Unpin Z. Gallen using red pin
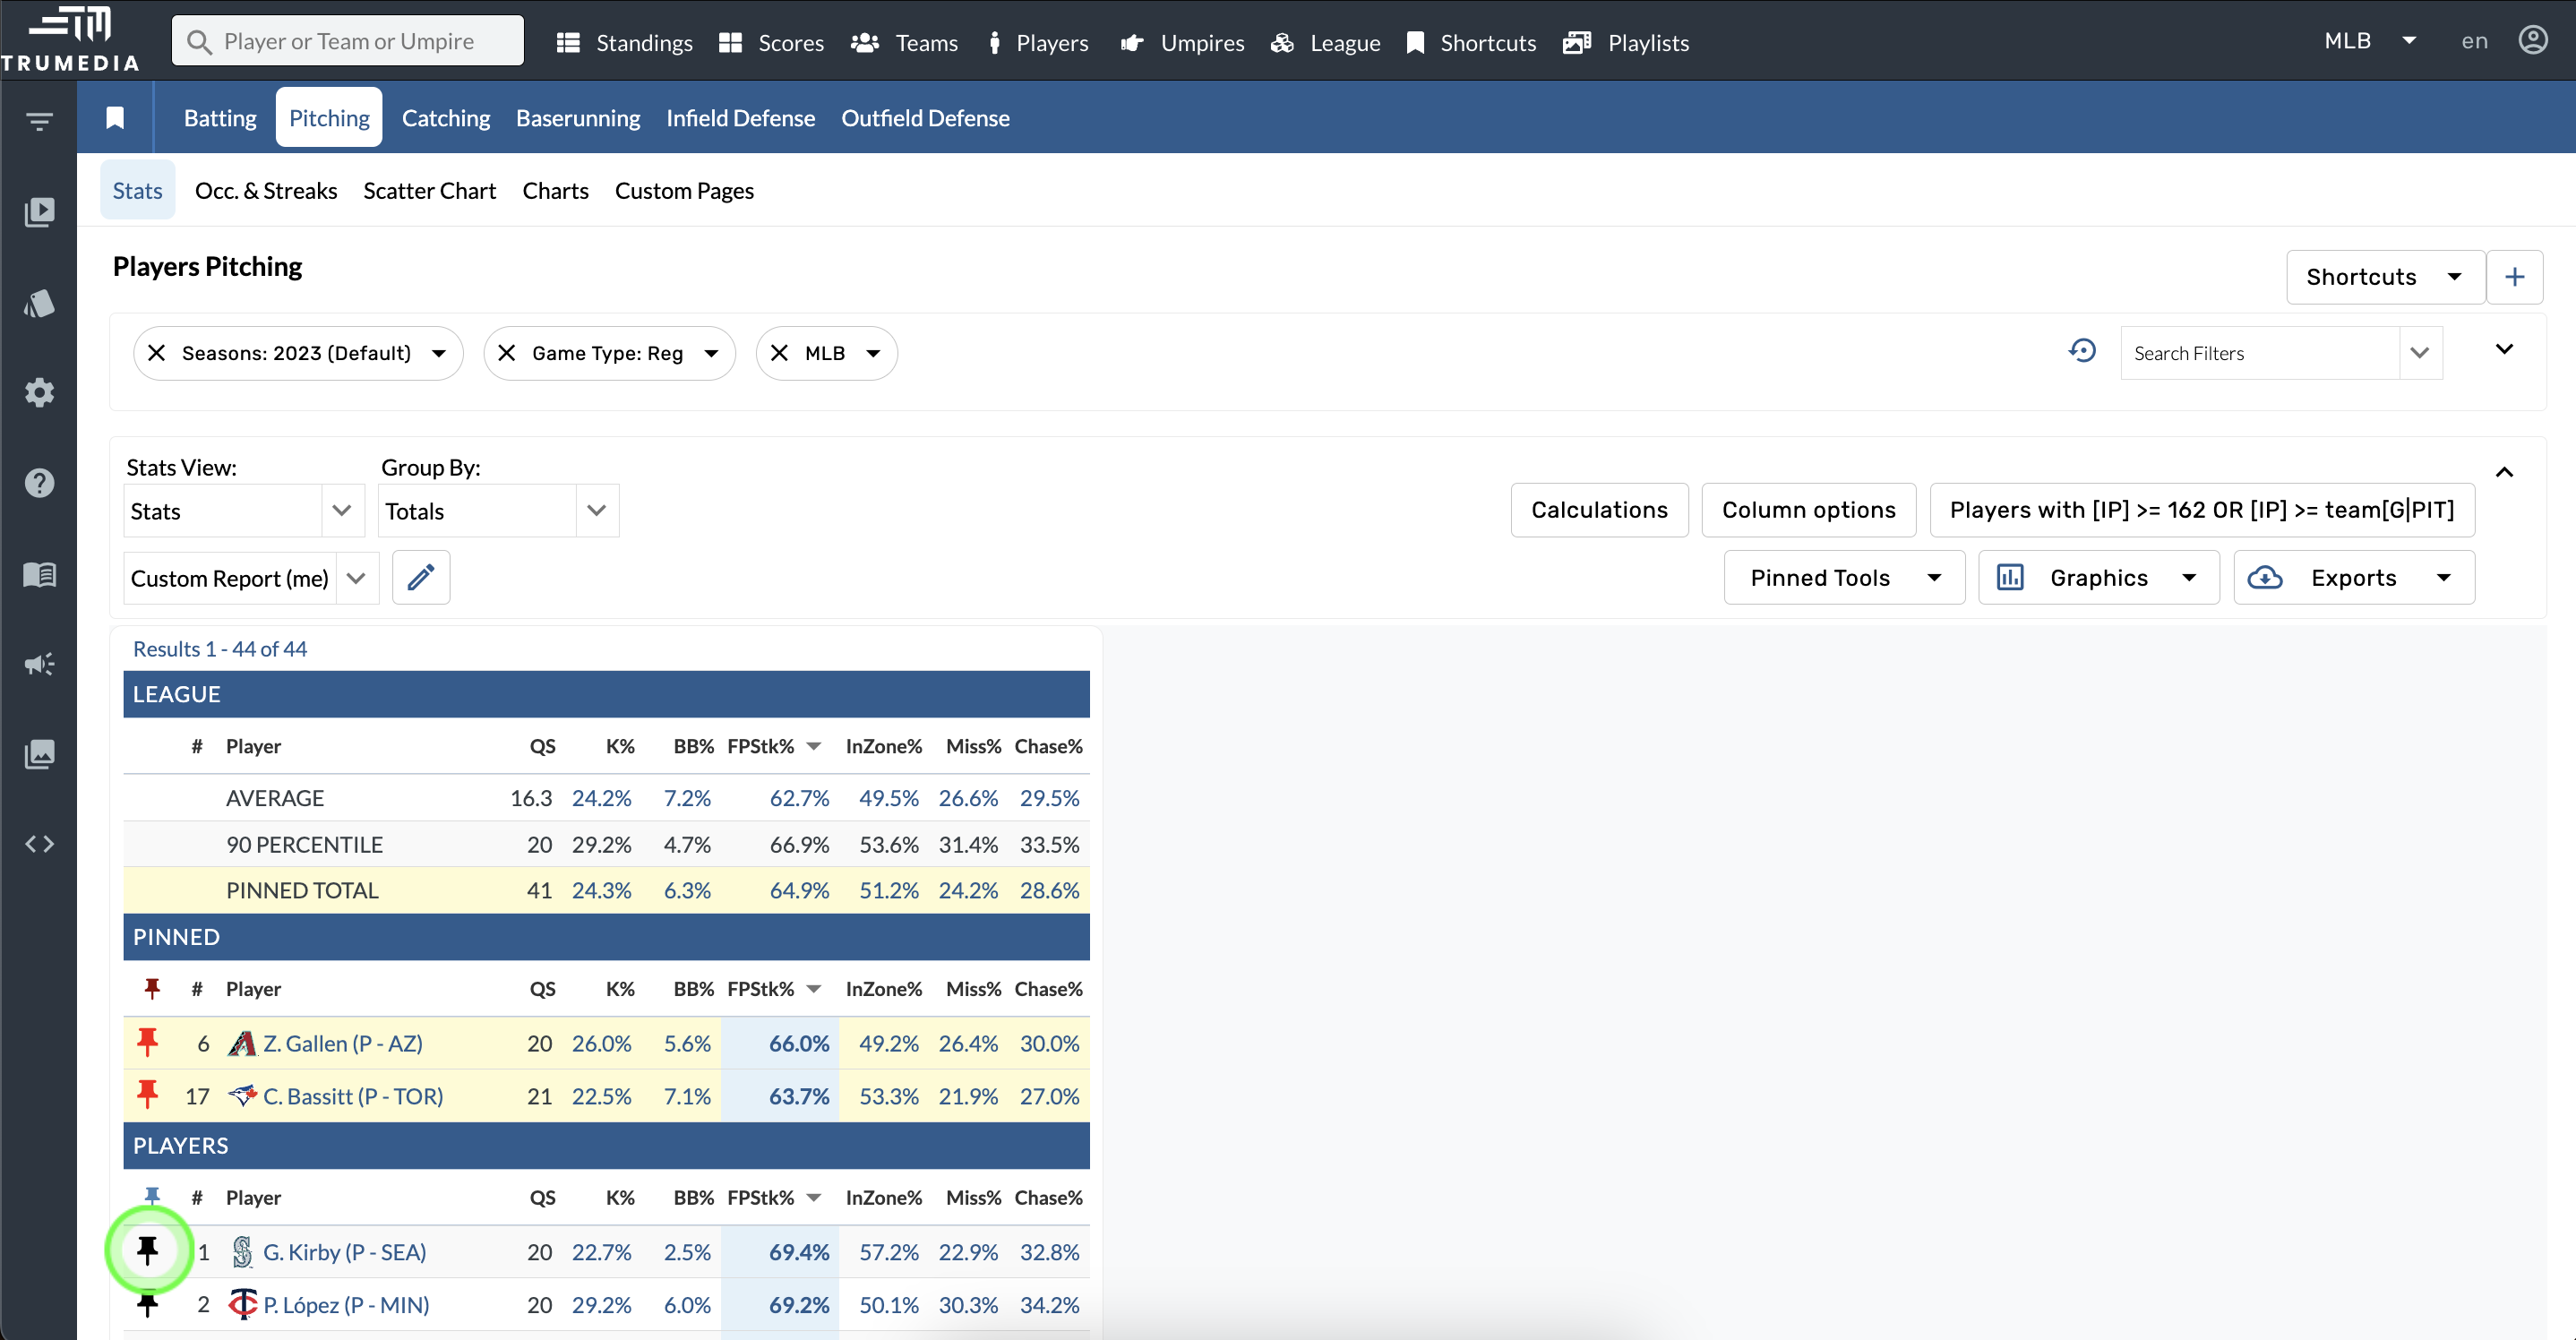 [148, 1043]
